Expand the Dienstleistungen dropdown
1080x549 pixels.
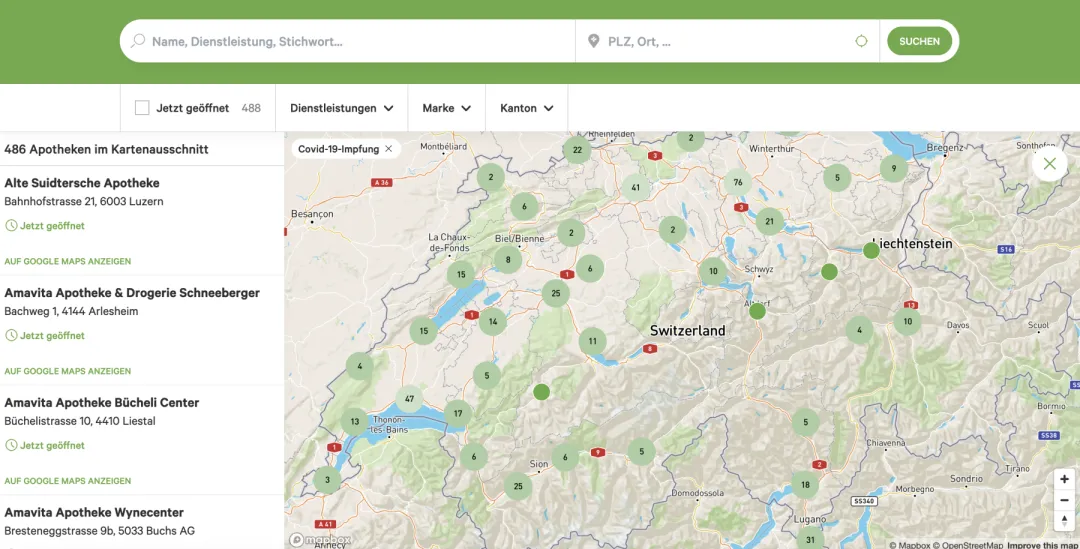[x=341, y=108]
